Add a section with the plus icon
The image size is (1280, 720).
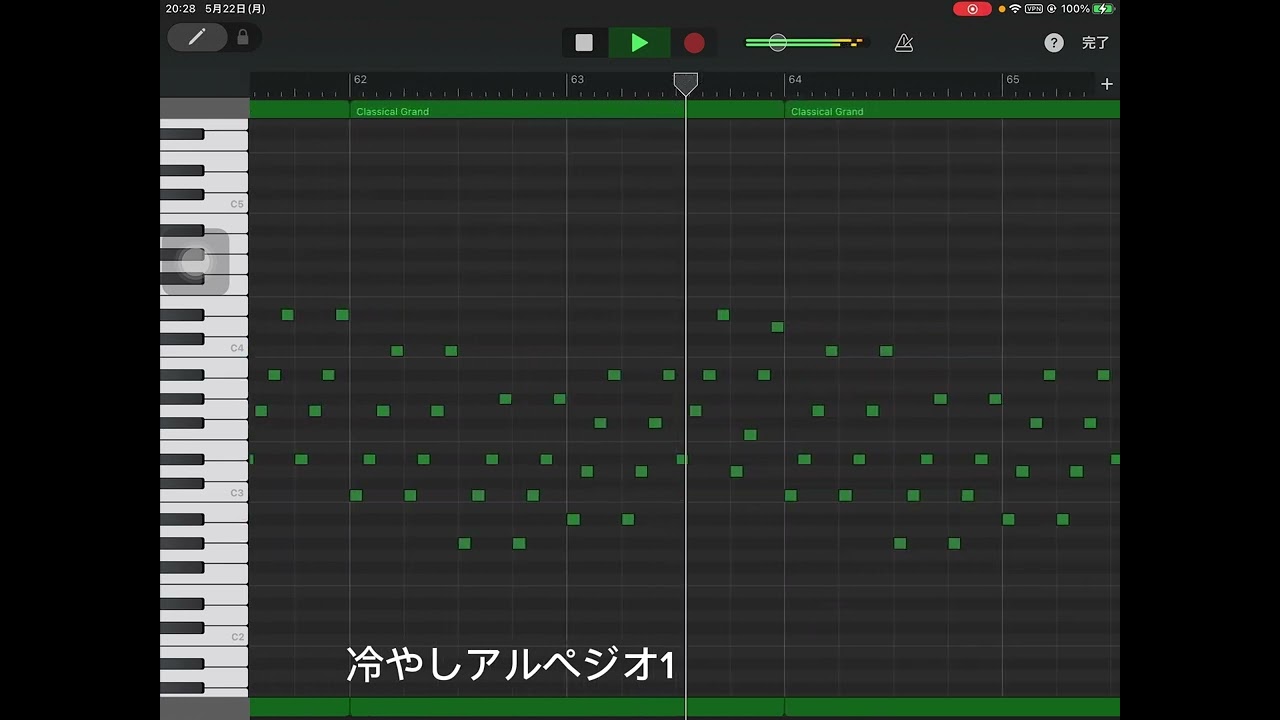(x=1107, y=84)
